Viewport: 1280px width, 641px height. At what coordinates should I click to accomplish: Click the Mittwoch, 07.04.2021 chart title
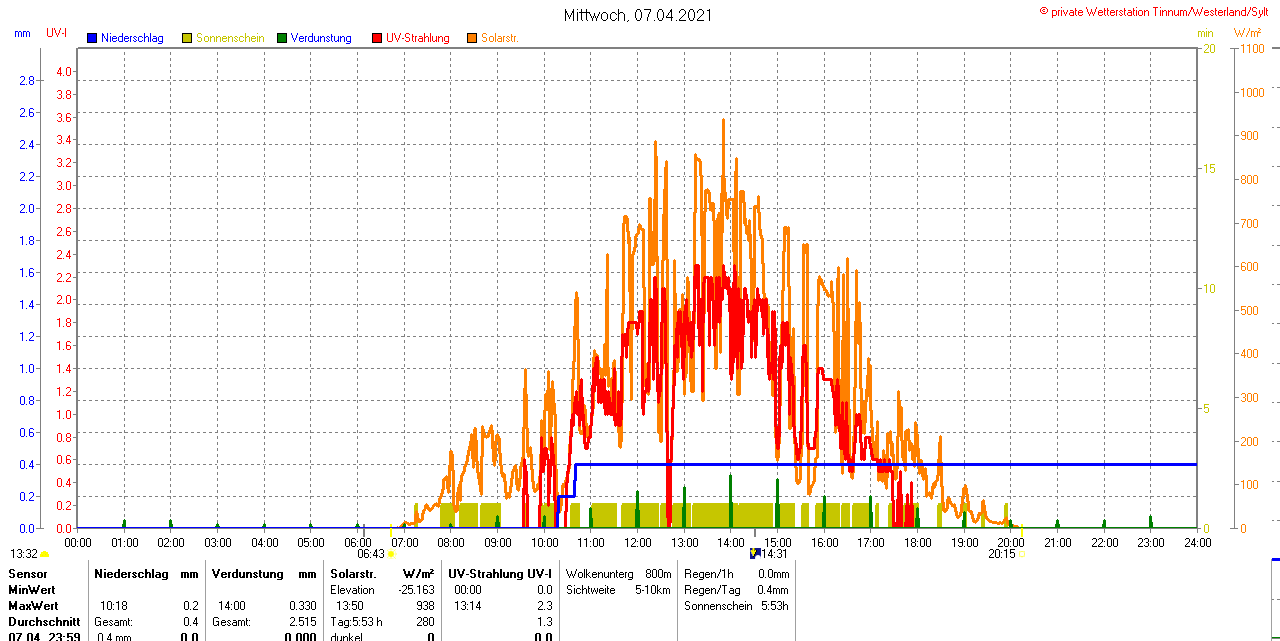(638, 15)
